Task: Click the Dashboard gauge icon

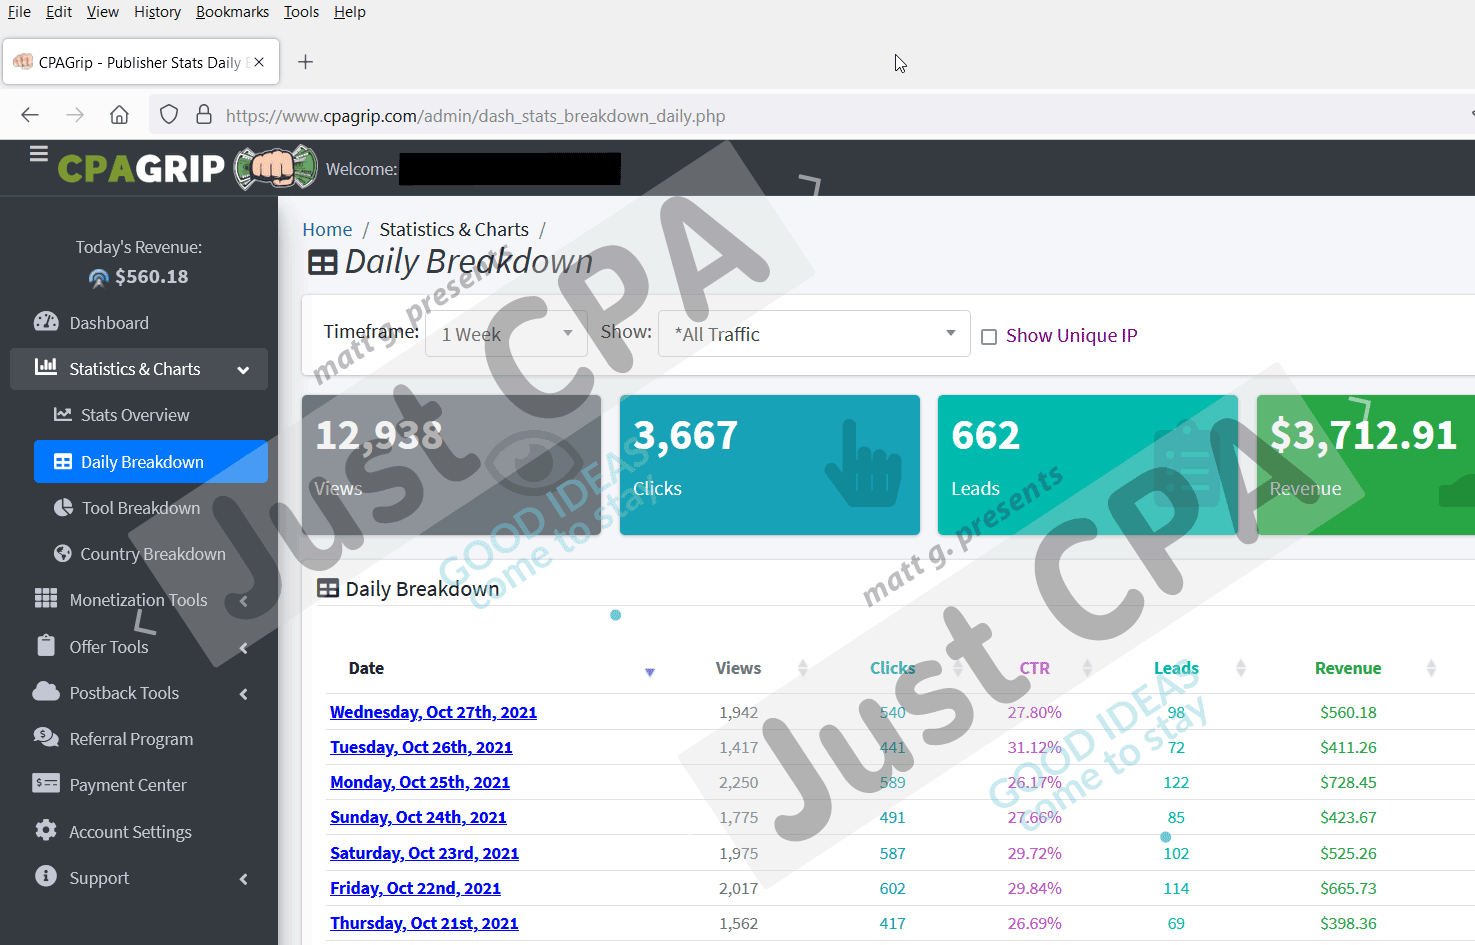Action: click(46, 322)
